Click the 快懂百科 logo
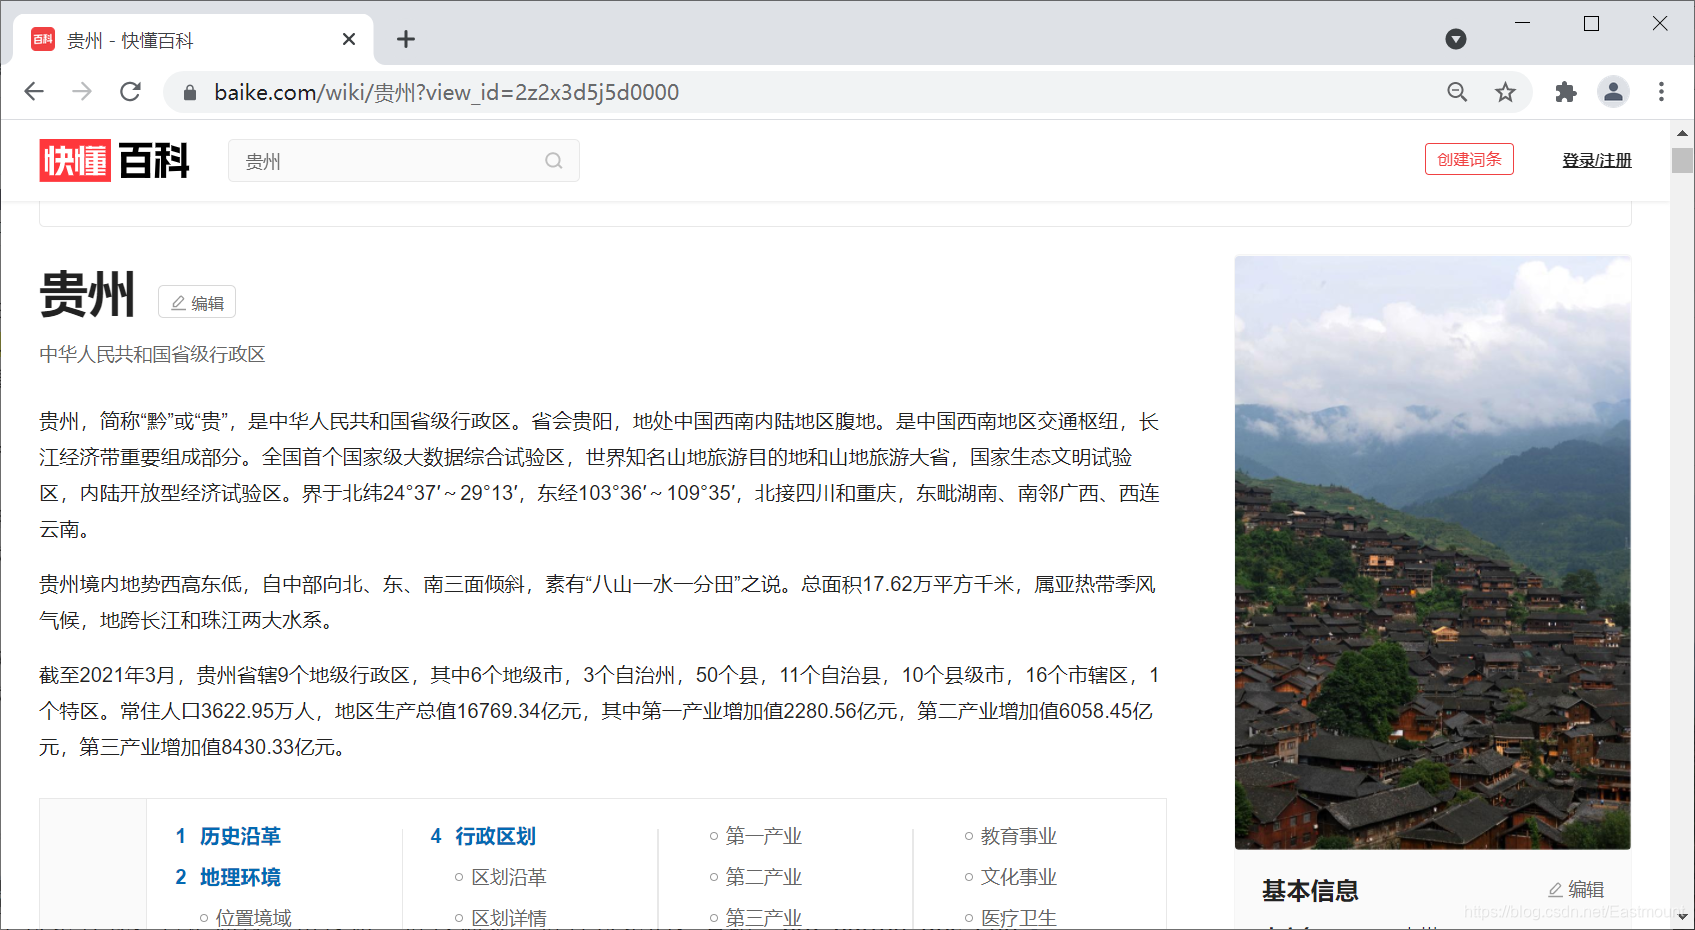The height and width of the screenshot is (930, 1695). [113, 161]
